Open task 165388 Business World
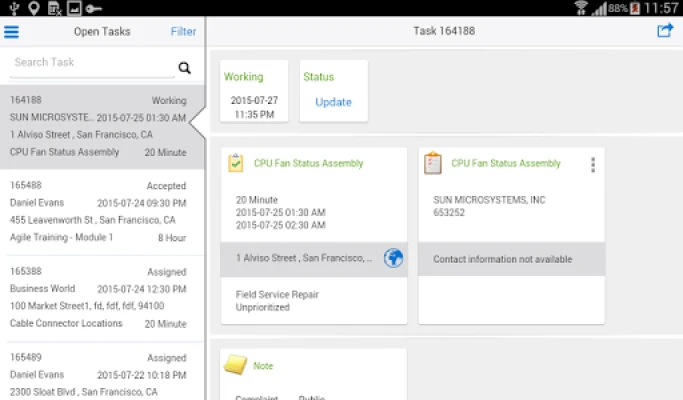Screen dimensions: 683x400 click(98, 298)
